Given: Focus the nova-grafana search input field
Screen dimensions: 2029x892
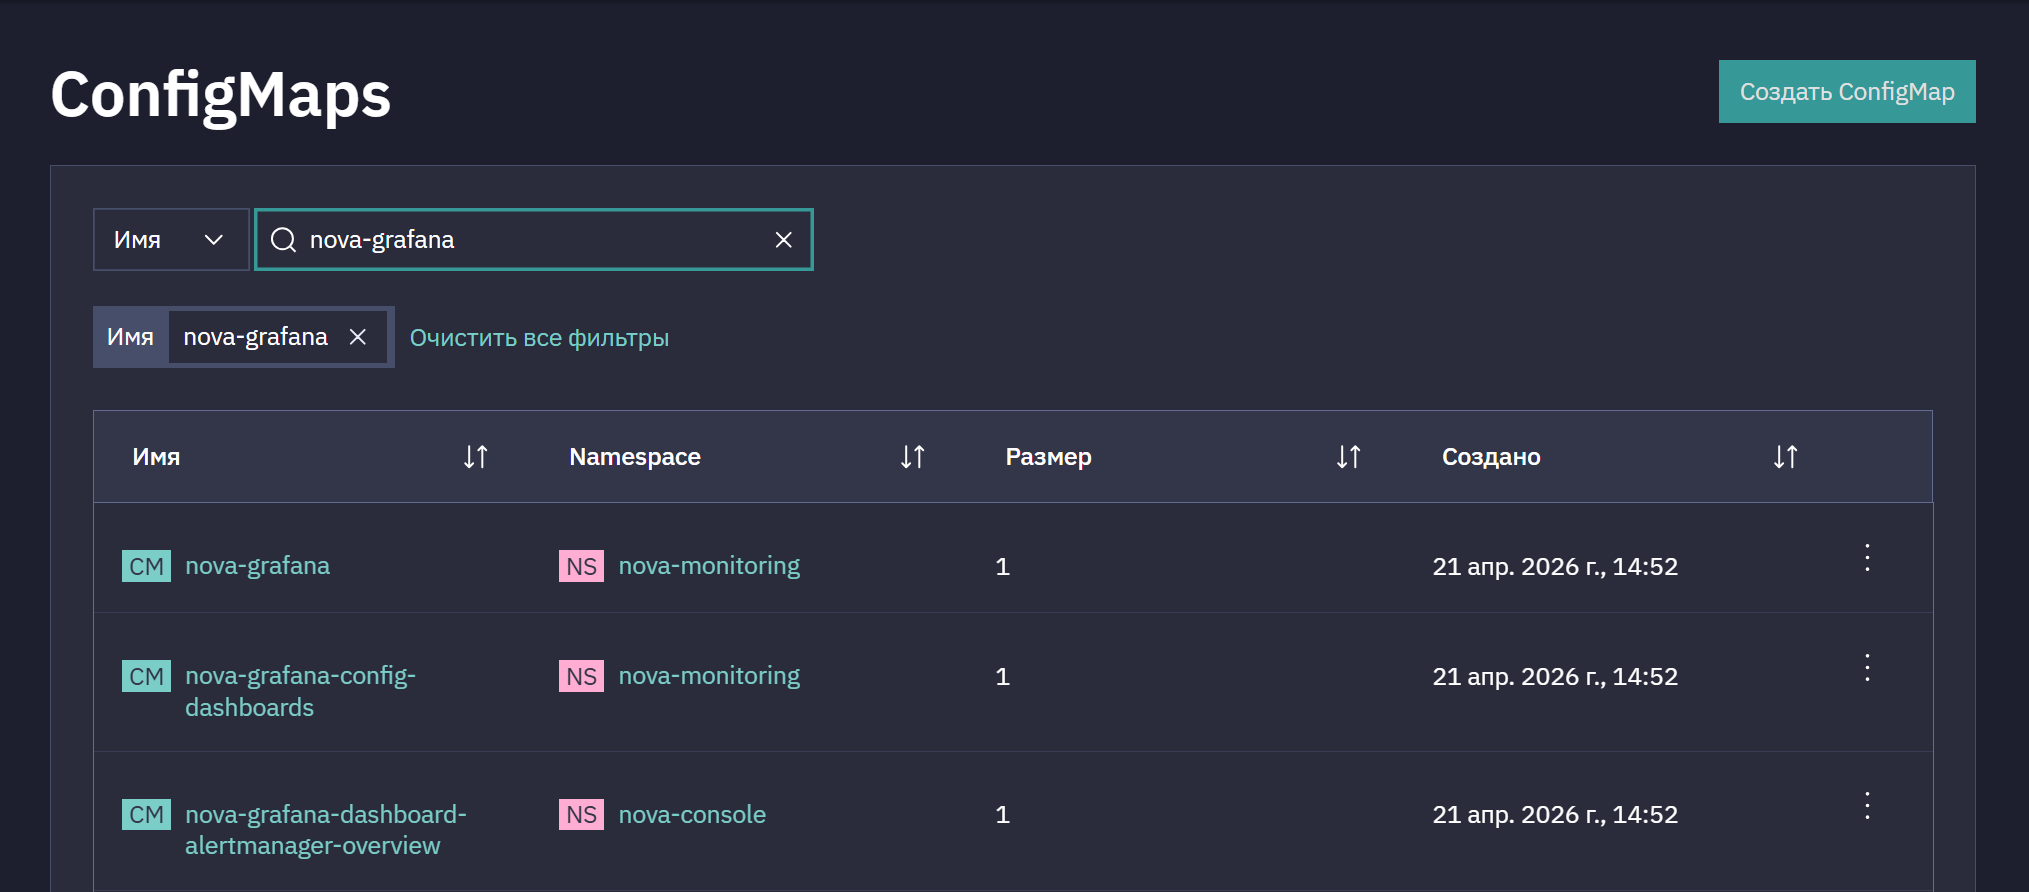Looking at the screenshot, I should point(534,240).
